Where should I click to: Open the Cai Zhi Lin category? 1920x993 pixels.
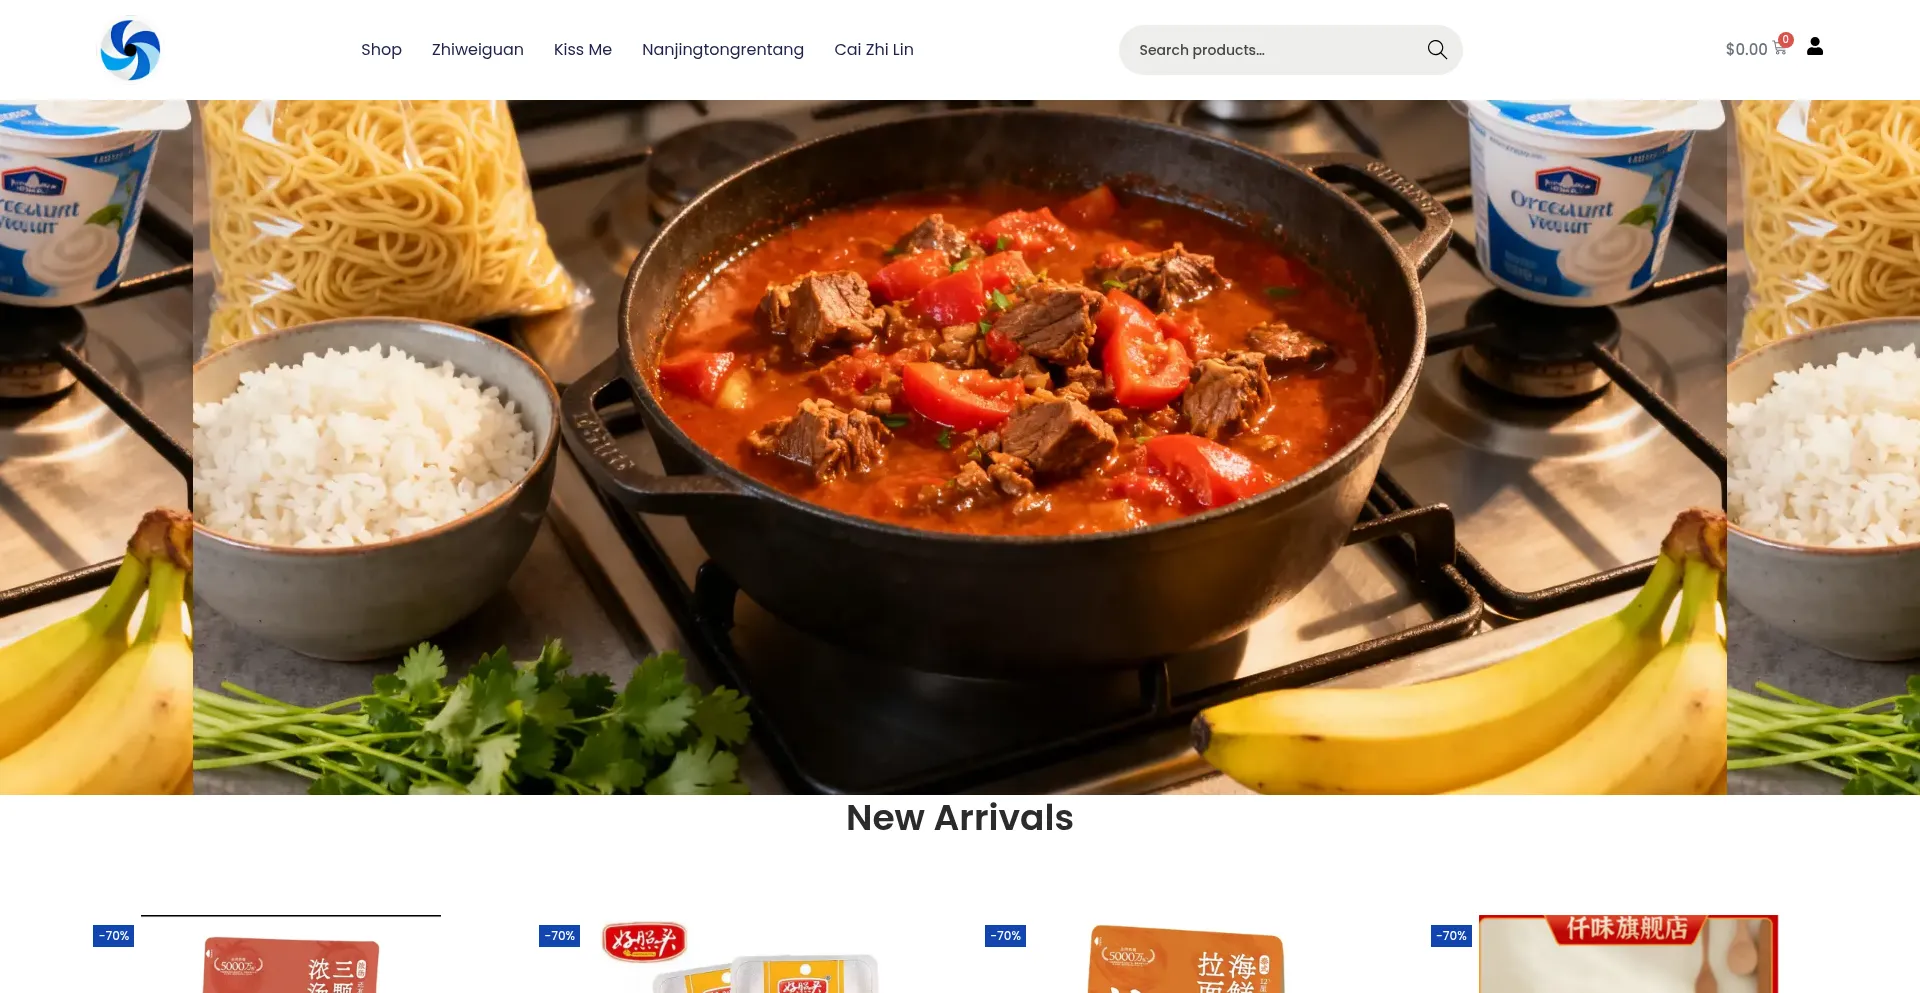click(874, 50)
